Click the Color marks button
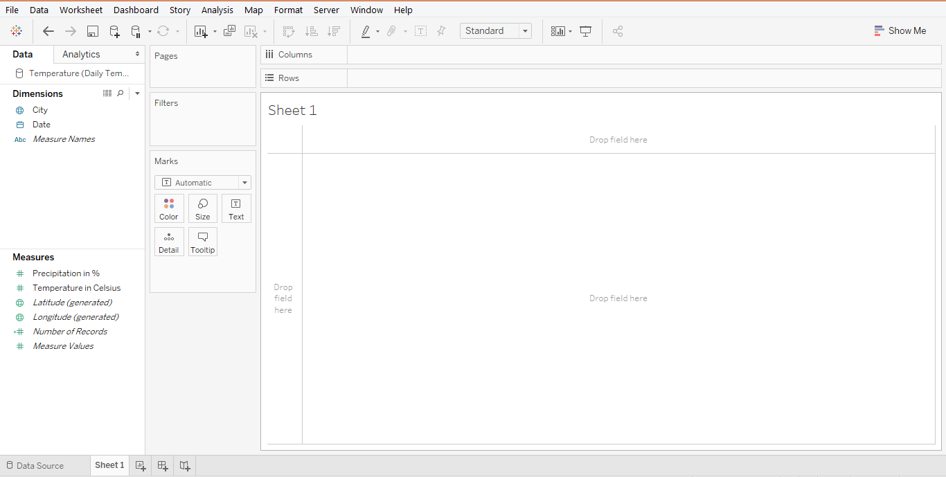The image size is (946, 477). [x=169, y=209]
